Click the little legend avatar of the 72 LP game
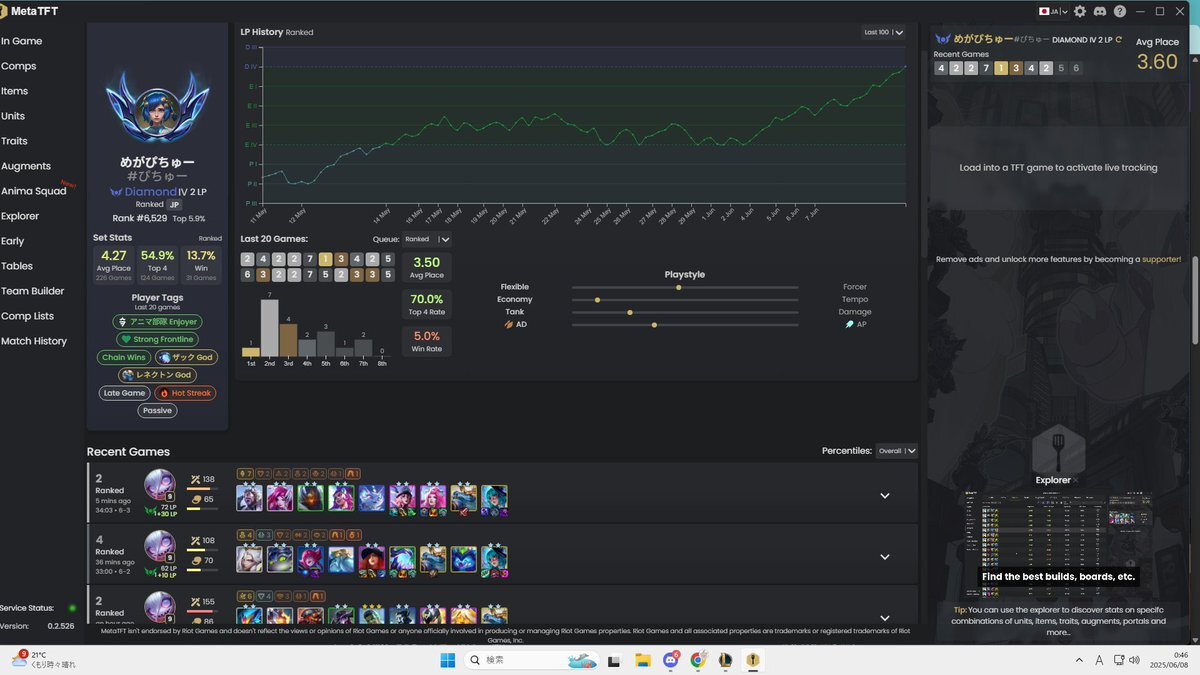 tap(160, 486)
